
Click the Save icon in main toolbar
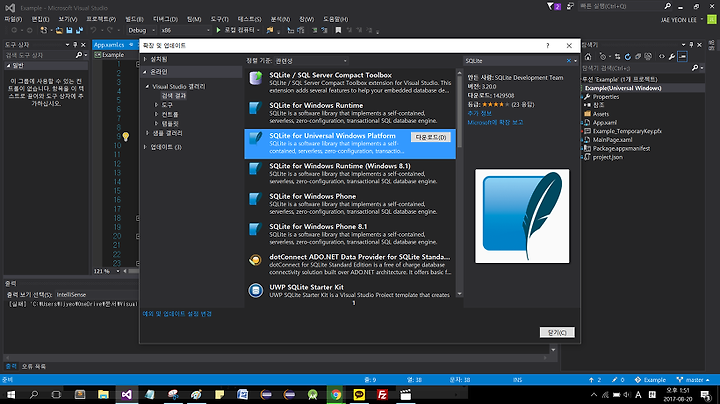[69, 30]
